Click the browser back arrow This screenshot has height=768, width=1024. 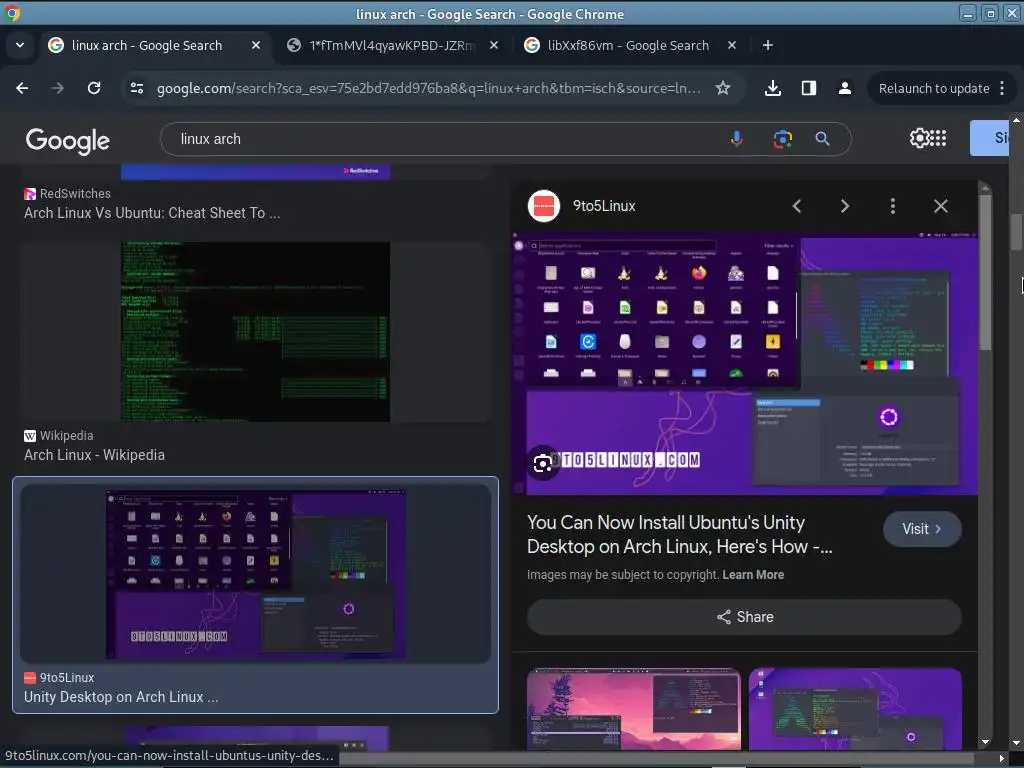coord(22,88)
